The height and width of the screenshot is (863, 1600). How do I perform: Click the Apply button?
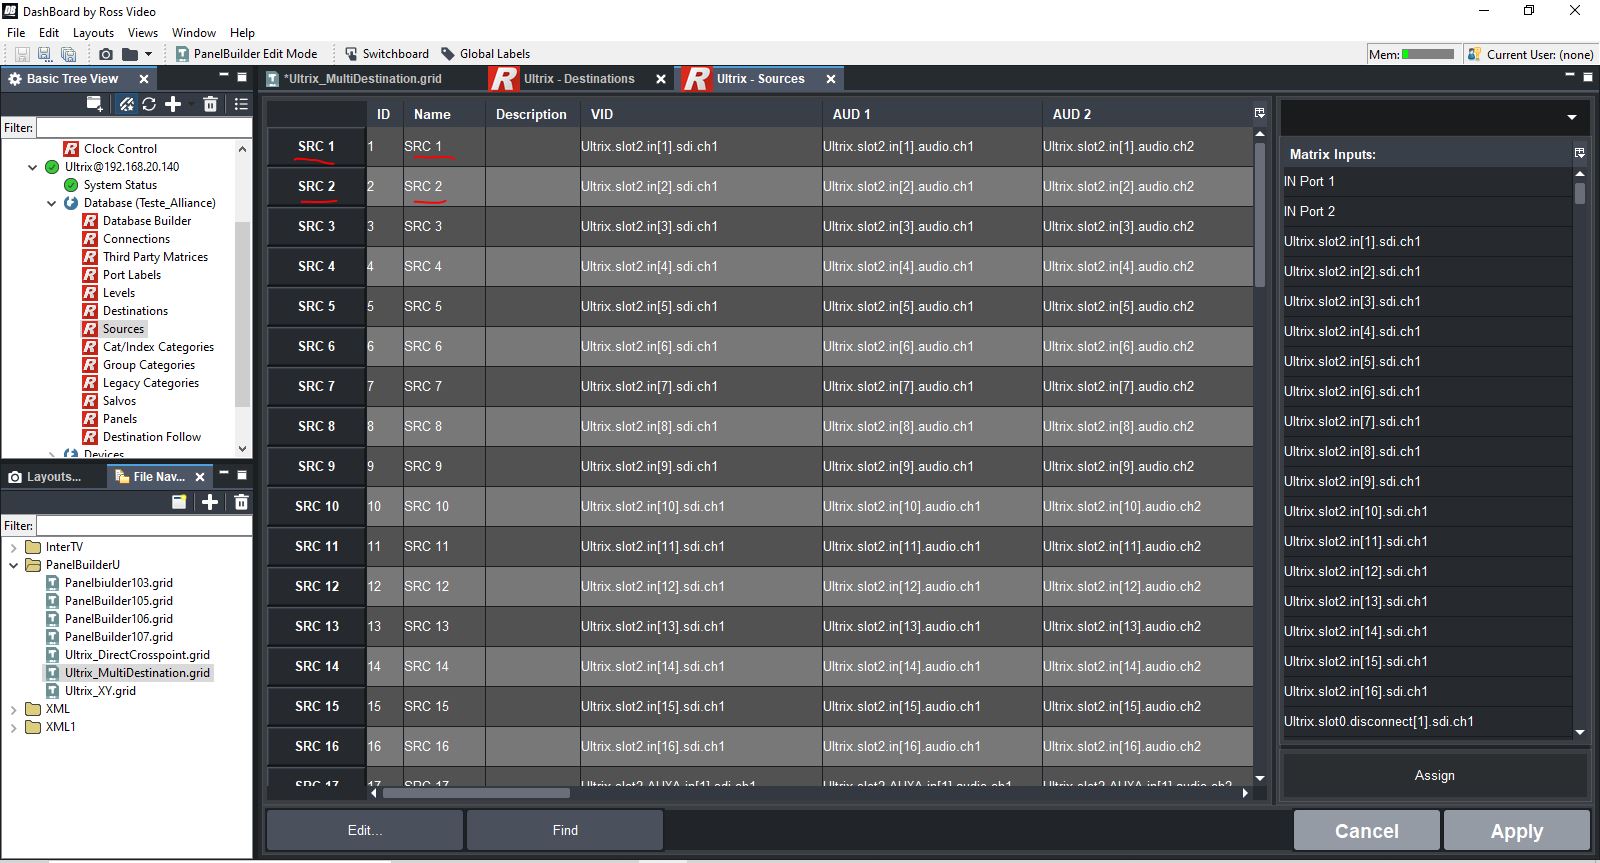pyautogui.click(x=1517, y=830)
